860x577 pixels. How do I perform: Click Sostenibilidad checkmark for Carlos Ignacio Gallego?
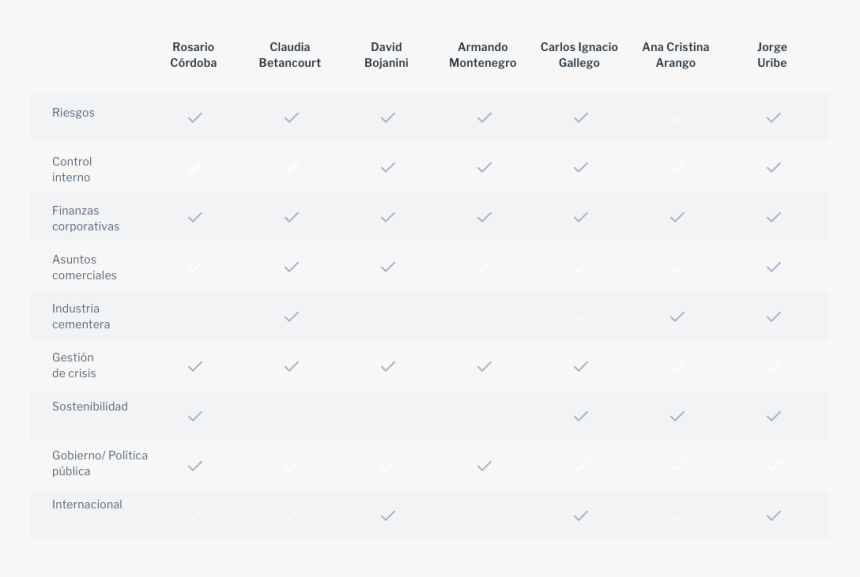click(x=581, y=416)
